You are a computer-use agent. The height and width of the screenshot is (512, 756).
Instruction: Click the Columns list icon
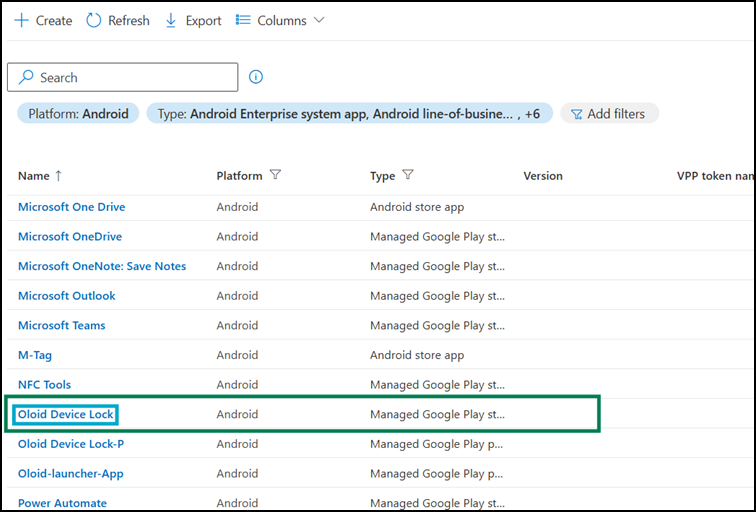[x=243, y=20]
